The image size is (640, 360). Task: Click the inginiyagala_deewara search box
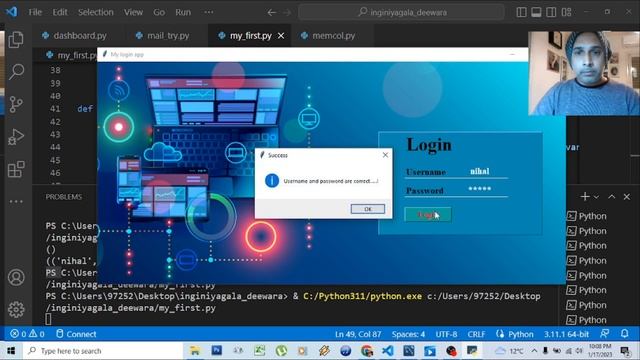coord(402,12)
